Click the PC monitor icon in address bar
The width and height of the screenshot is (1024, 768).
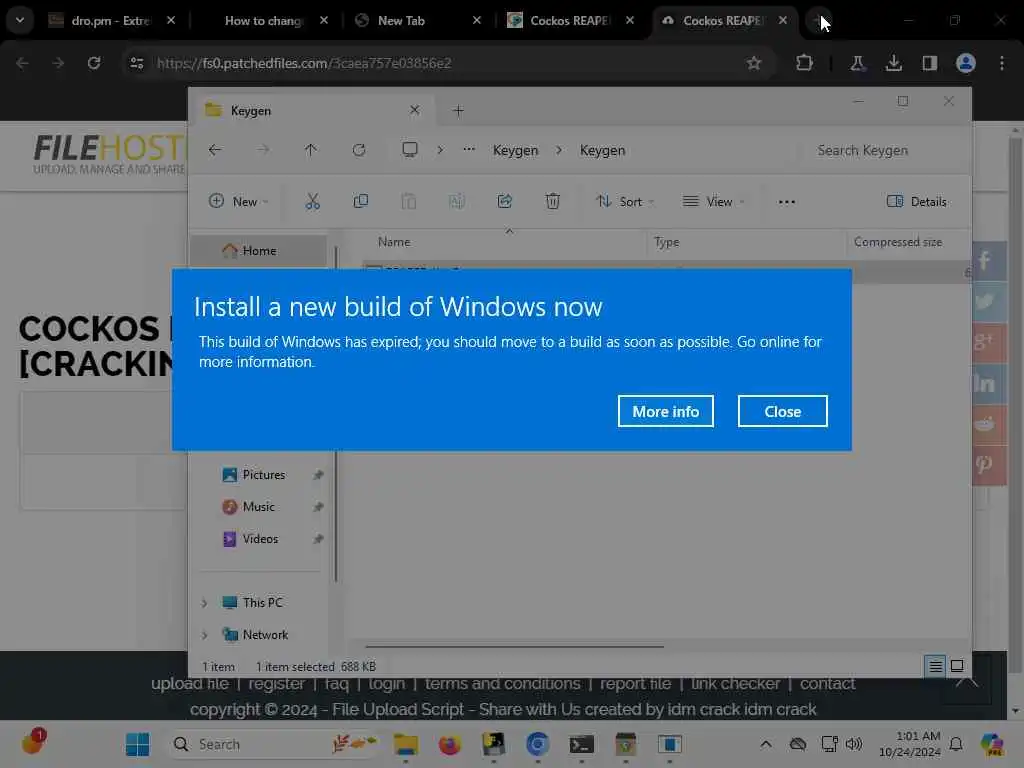(410, 150)
